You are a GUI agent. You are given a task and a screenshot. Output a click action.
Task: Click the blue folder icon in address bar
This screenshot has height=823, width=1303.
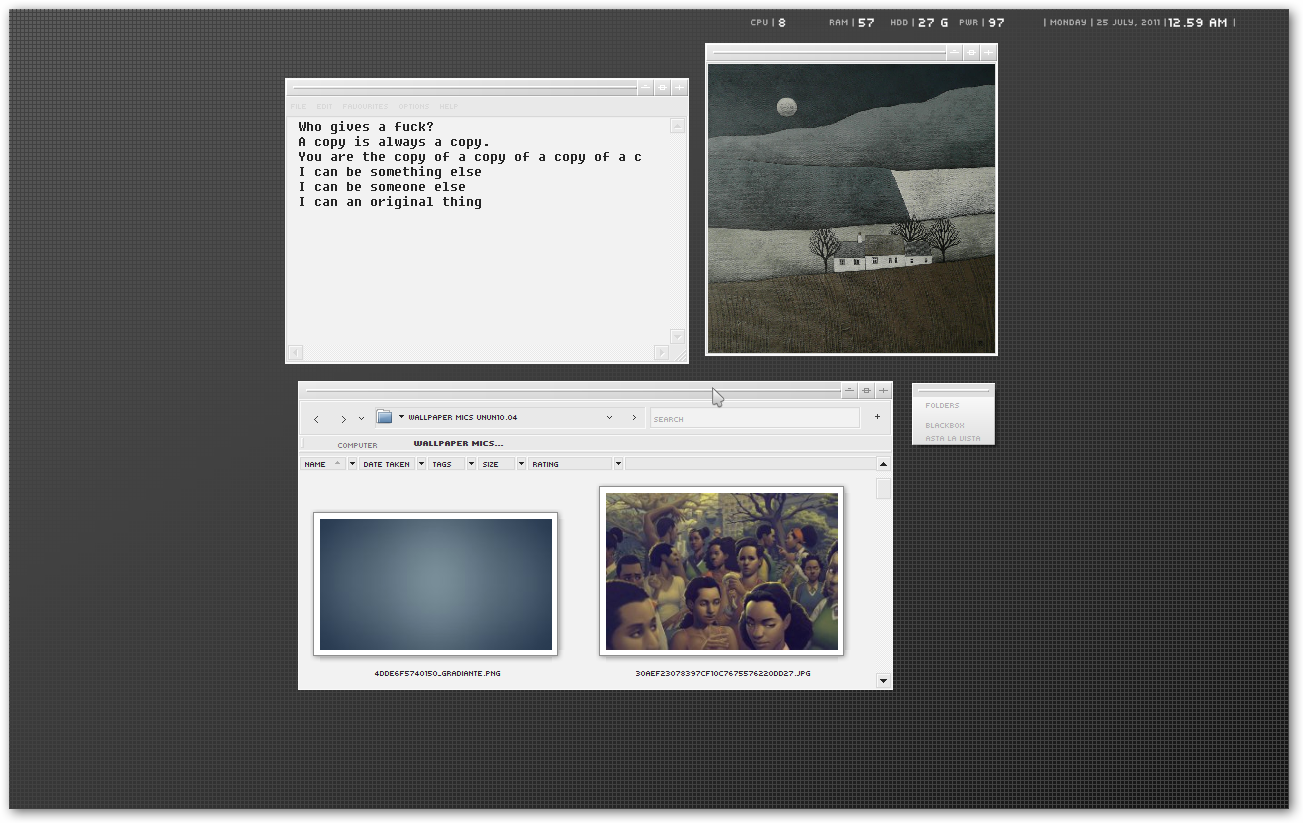[x=384, y=417]
